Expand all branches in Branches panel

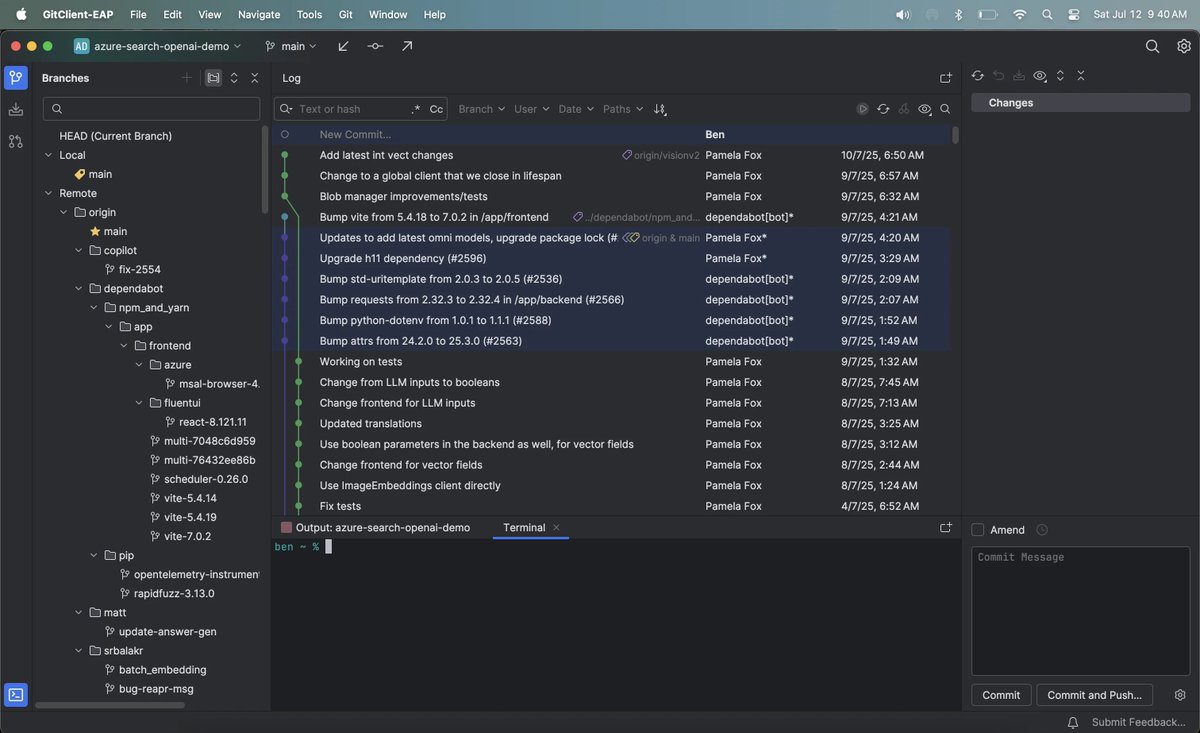coord(234,78)
